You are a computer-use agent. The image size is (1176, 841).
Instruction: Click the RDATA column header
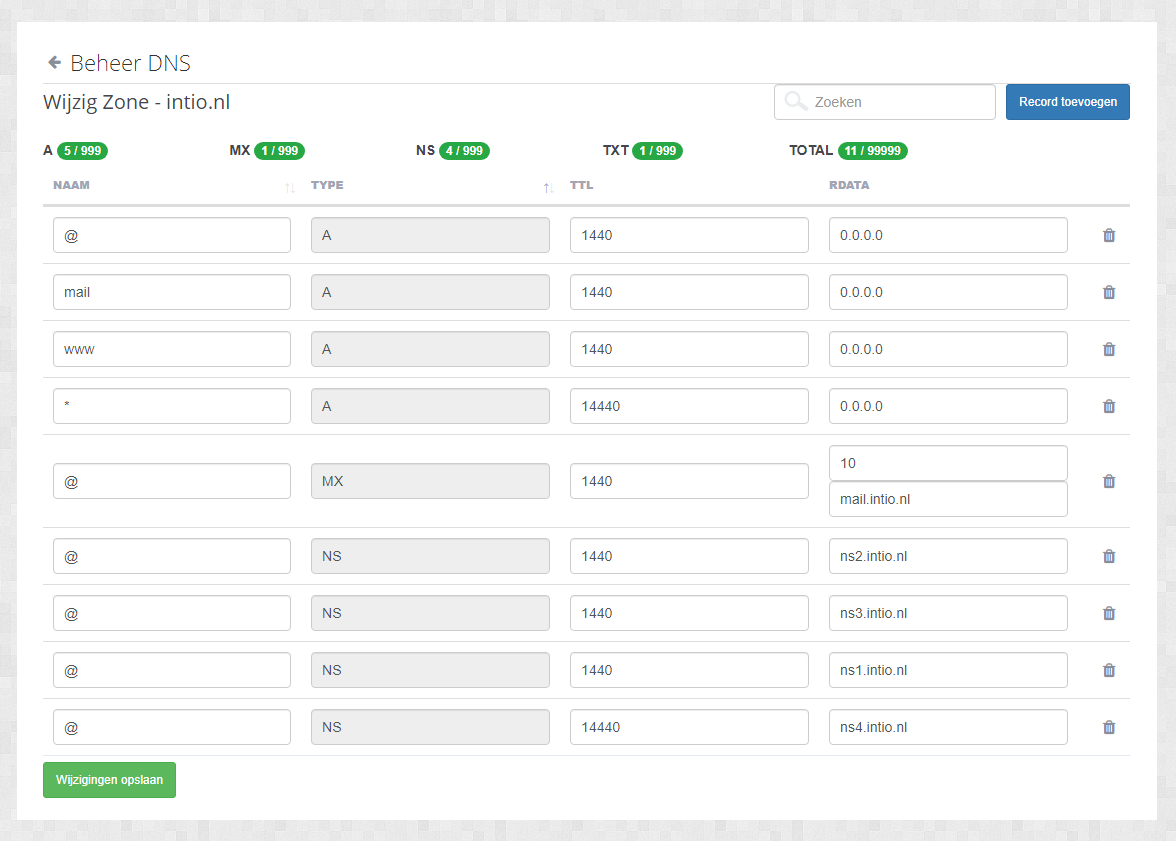click(849, 185)
